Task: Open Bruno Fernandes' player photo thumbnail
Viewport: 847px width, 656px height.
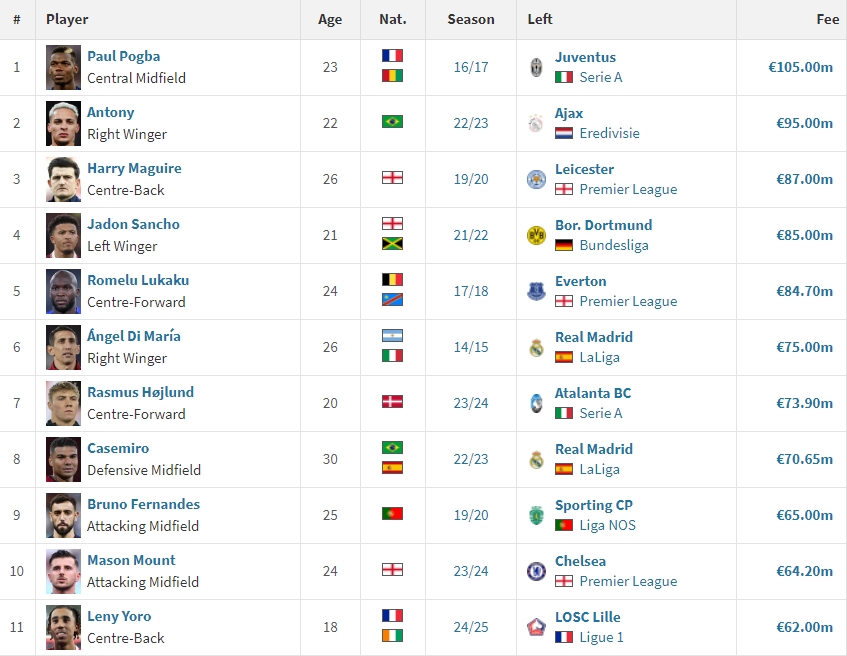Action: pos(63,516)
